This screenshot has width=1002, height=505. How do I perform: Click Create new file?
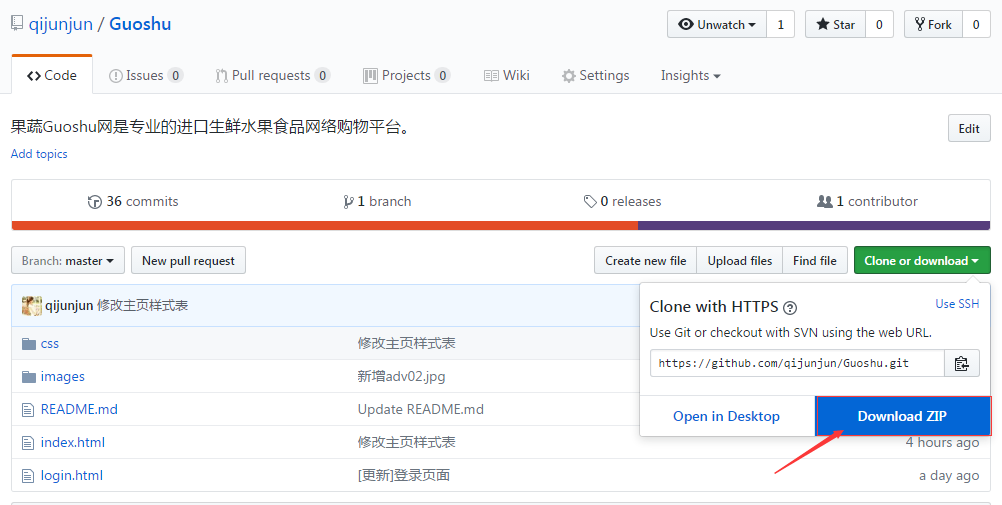tap(645, 261)
